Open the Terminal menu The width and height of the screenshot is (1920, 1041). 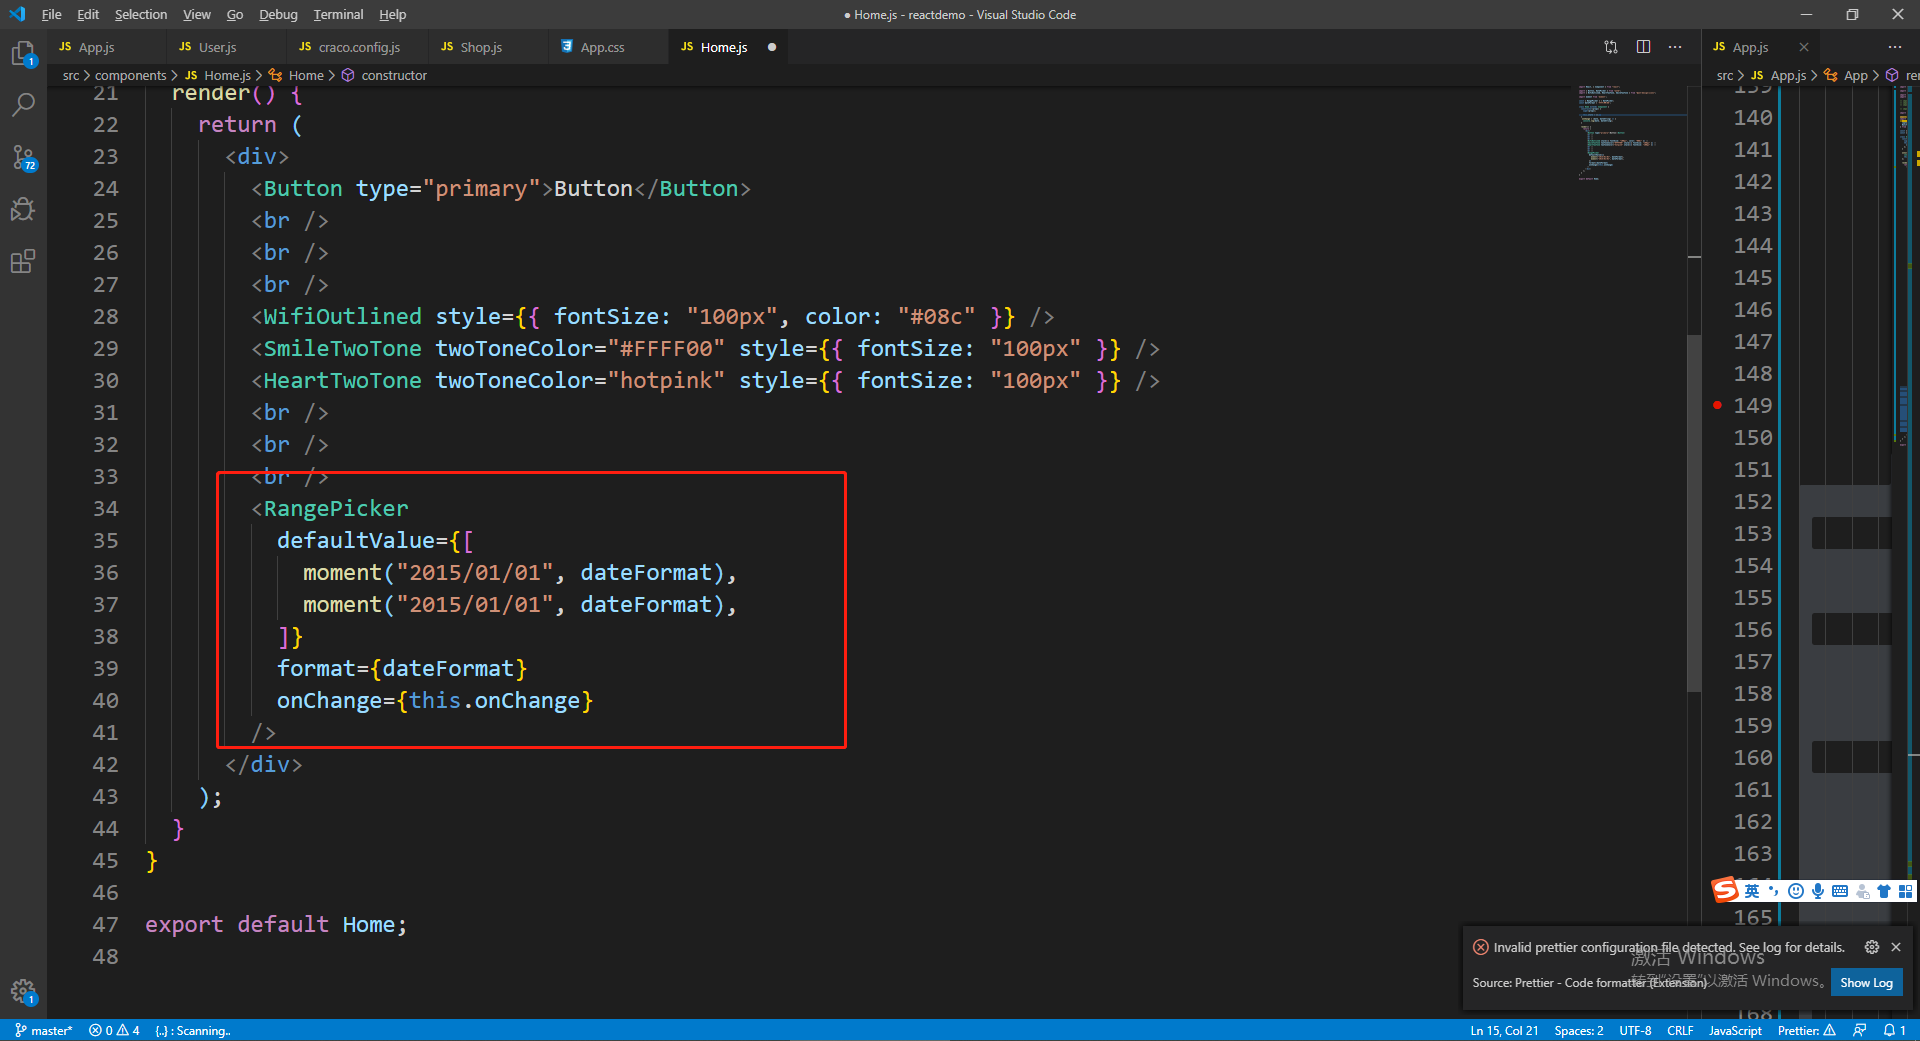point(338,14)
